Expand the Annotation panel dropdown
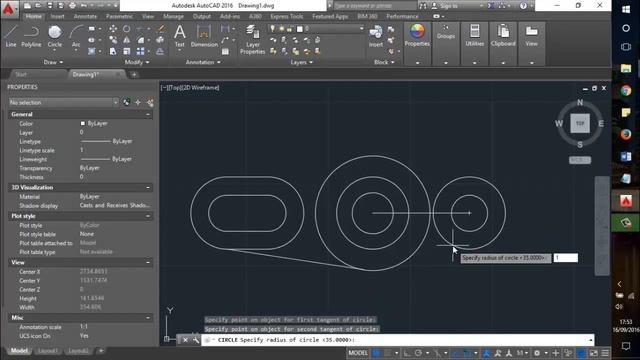The width and height of the screenshot is (640, 360). point(203,62)
